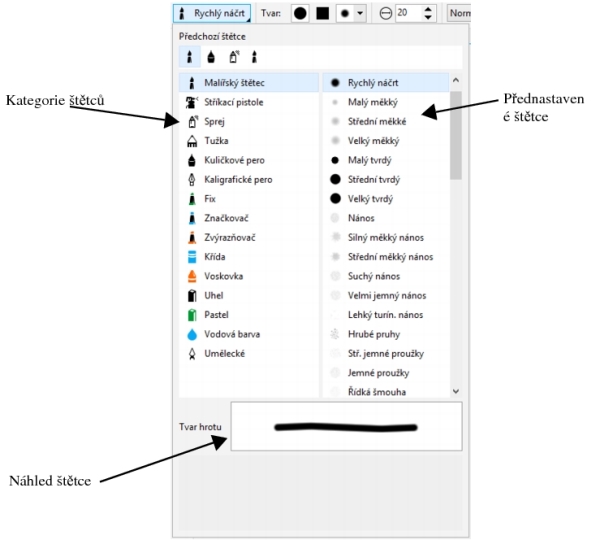Select the square nib shape button
Image resolution: width=600 pixels, height=540 pixels.
pos(323,14)
